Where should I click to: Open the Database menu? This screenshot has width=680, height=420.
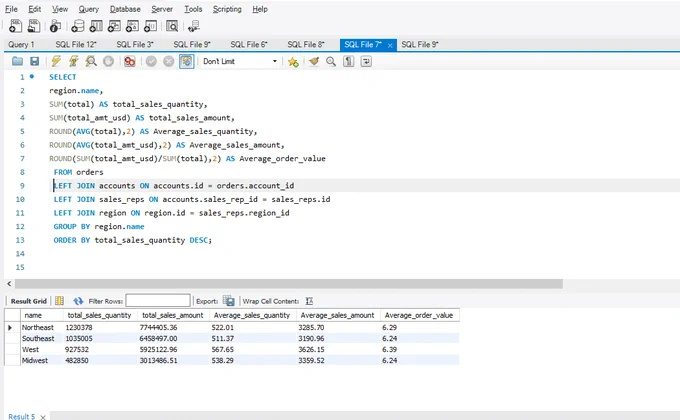tap(125, 9)
